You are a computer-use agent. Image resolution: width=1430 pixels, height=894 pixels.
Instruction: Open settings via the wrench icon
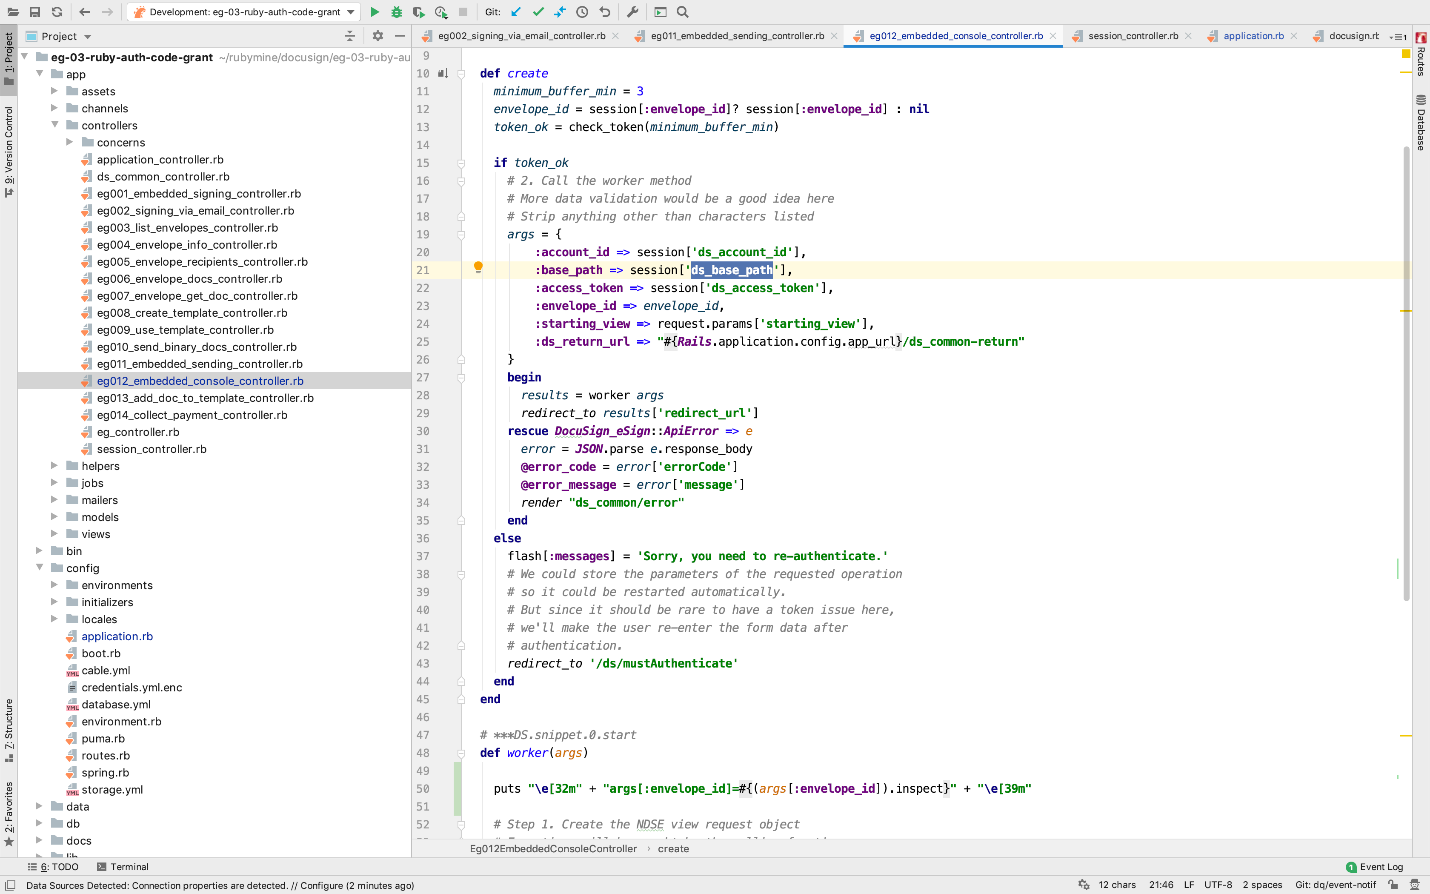click(632, 12)
